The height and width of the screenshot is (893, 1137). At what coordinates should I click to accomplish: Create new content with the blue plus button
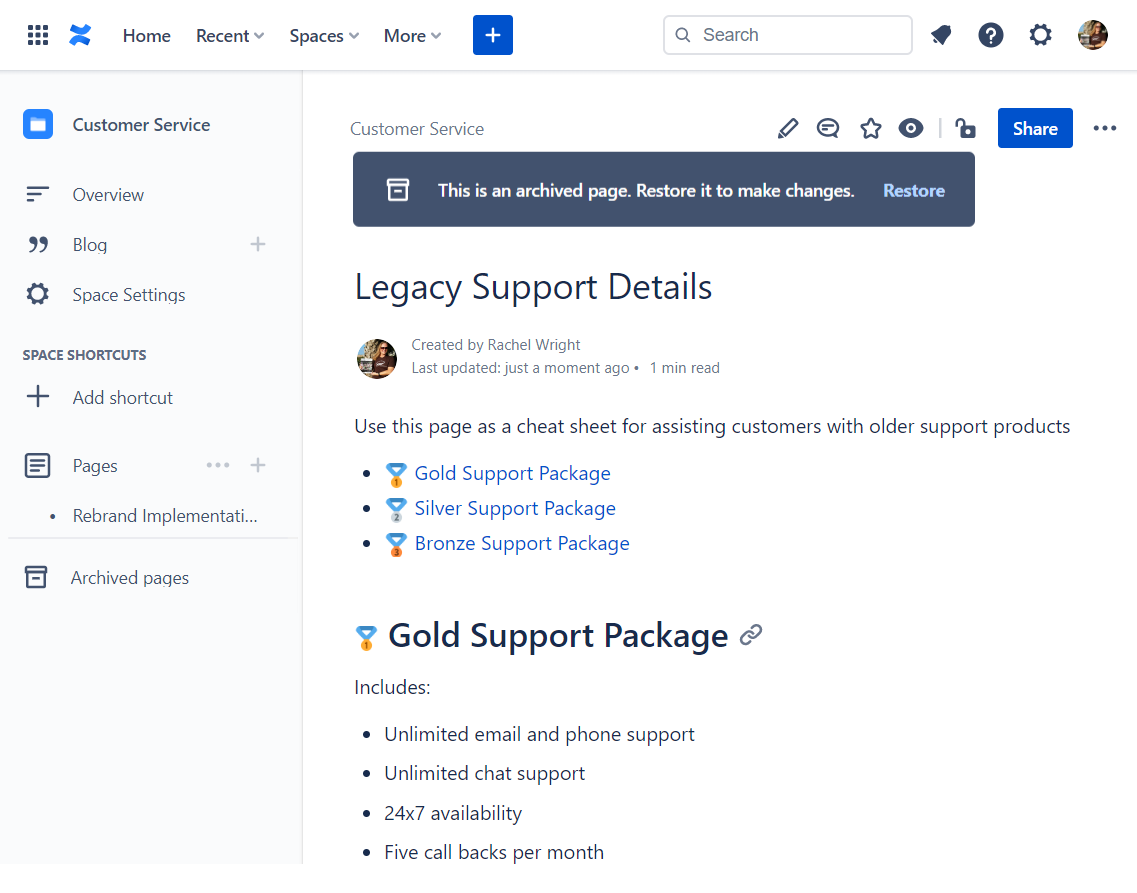click(x=492, y=34)
